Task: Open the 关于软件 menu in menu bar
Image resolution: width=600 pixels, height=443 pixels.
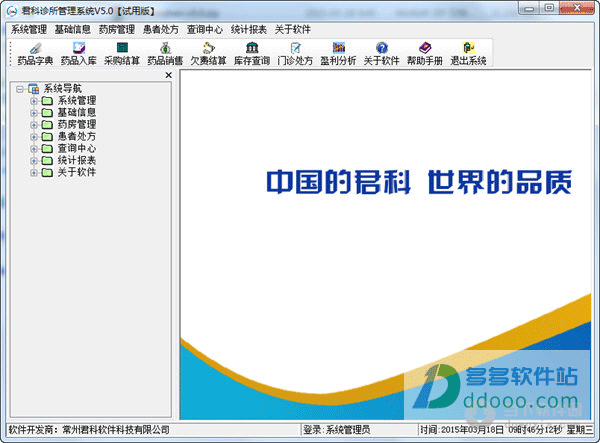Action: (293, 29)
